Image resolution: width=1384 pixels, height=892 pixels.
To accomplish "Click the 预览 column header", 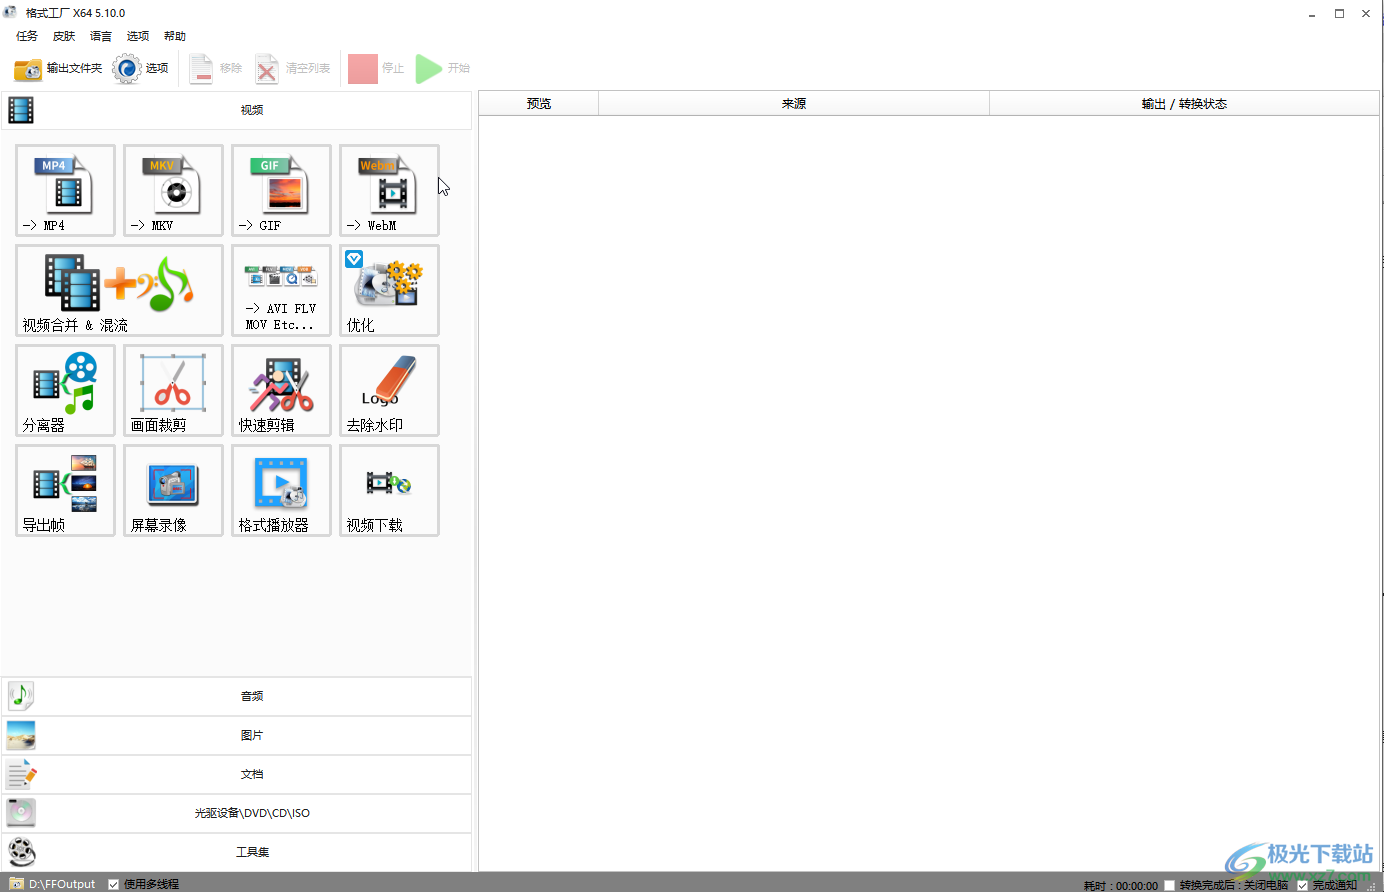I will [x=539, y=103].
